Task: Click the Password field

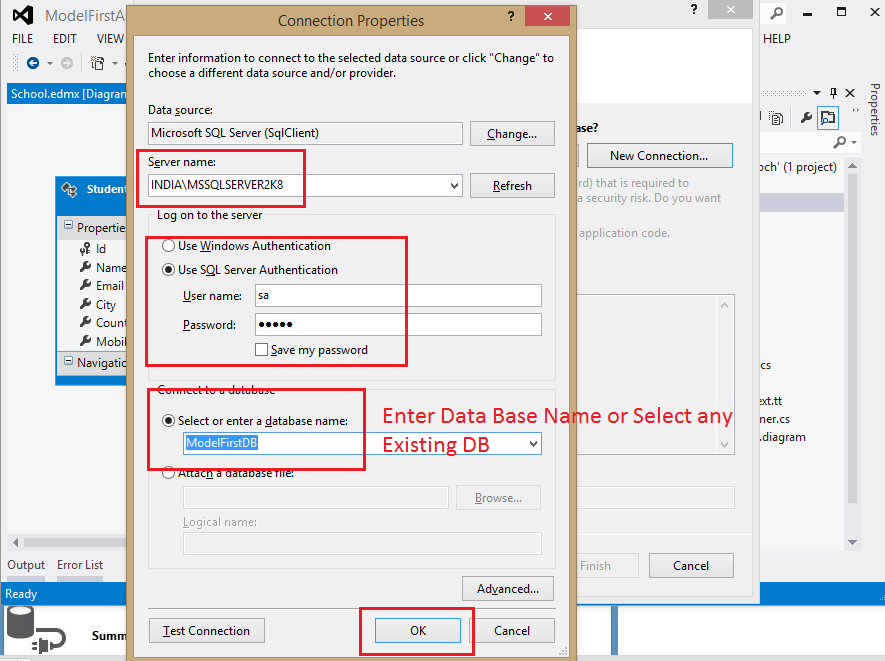Action: 398,325
